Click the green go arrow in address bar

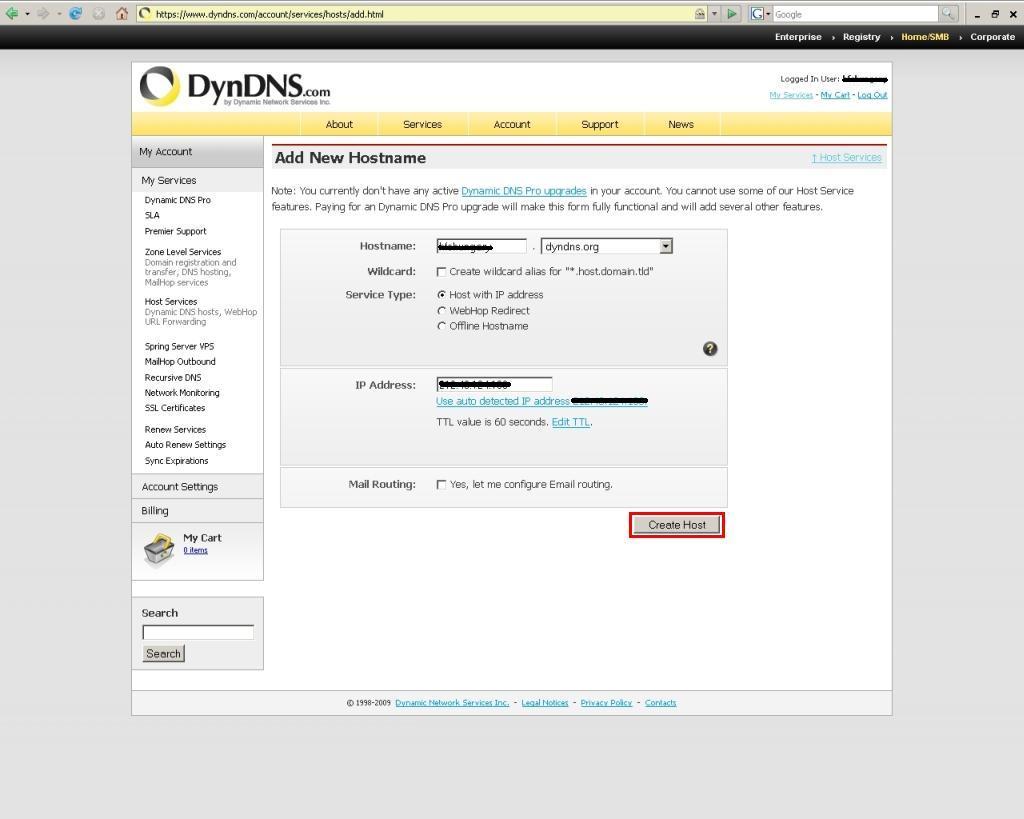(731, 13)
